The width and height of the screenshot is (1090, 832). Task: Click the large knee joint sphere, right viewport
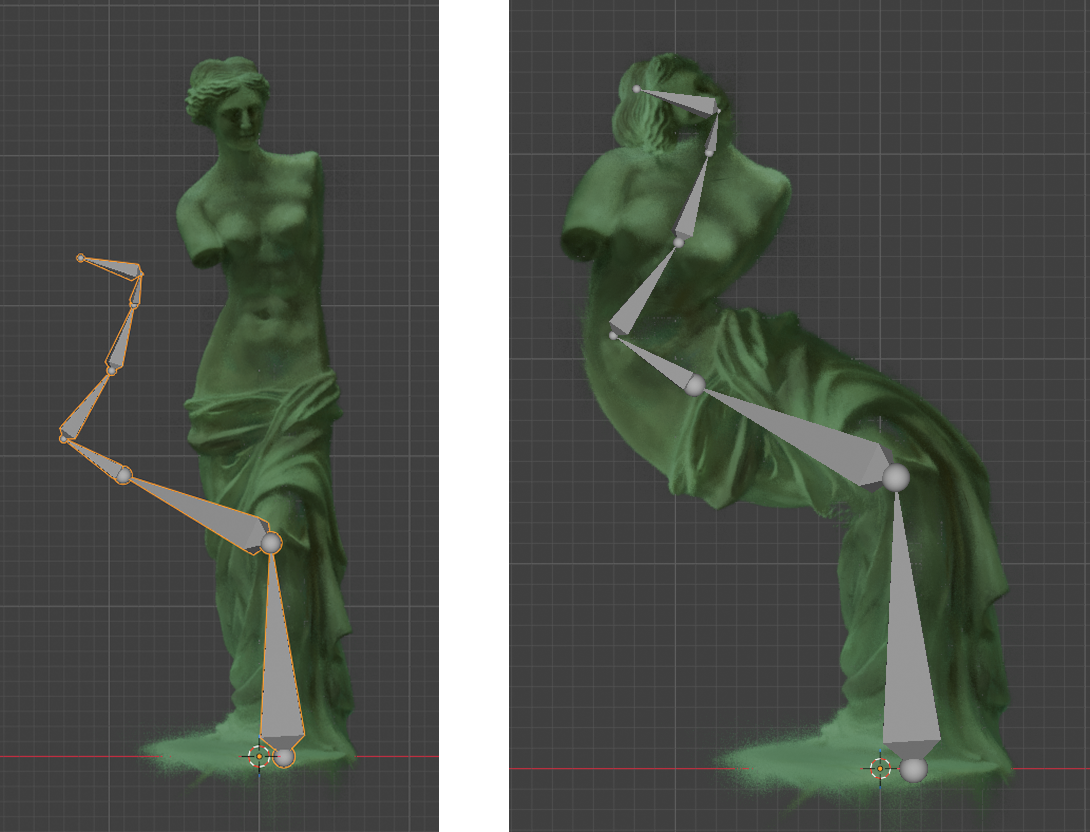[x=896, y=478]
